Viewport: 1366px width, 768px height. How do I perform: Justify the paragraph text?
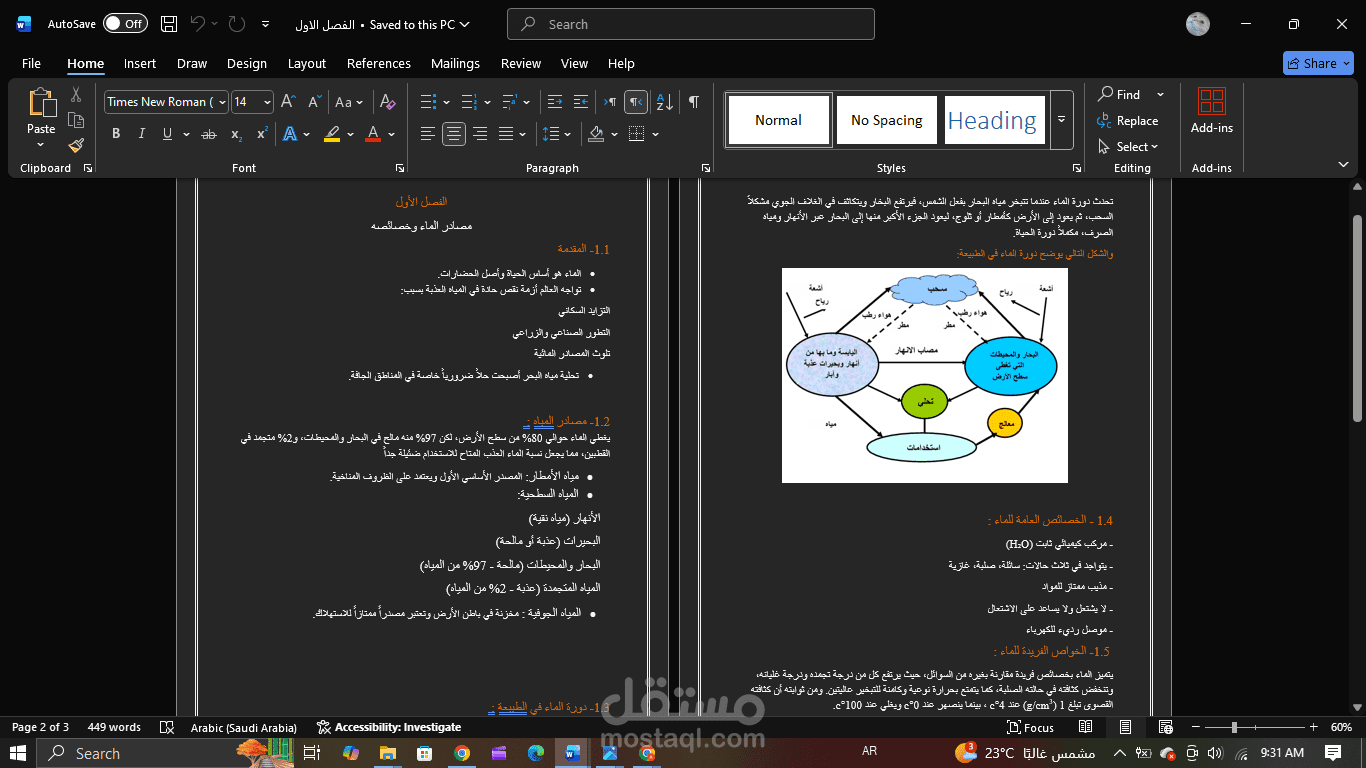(x=506, y=134)
